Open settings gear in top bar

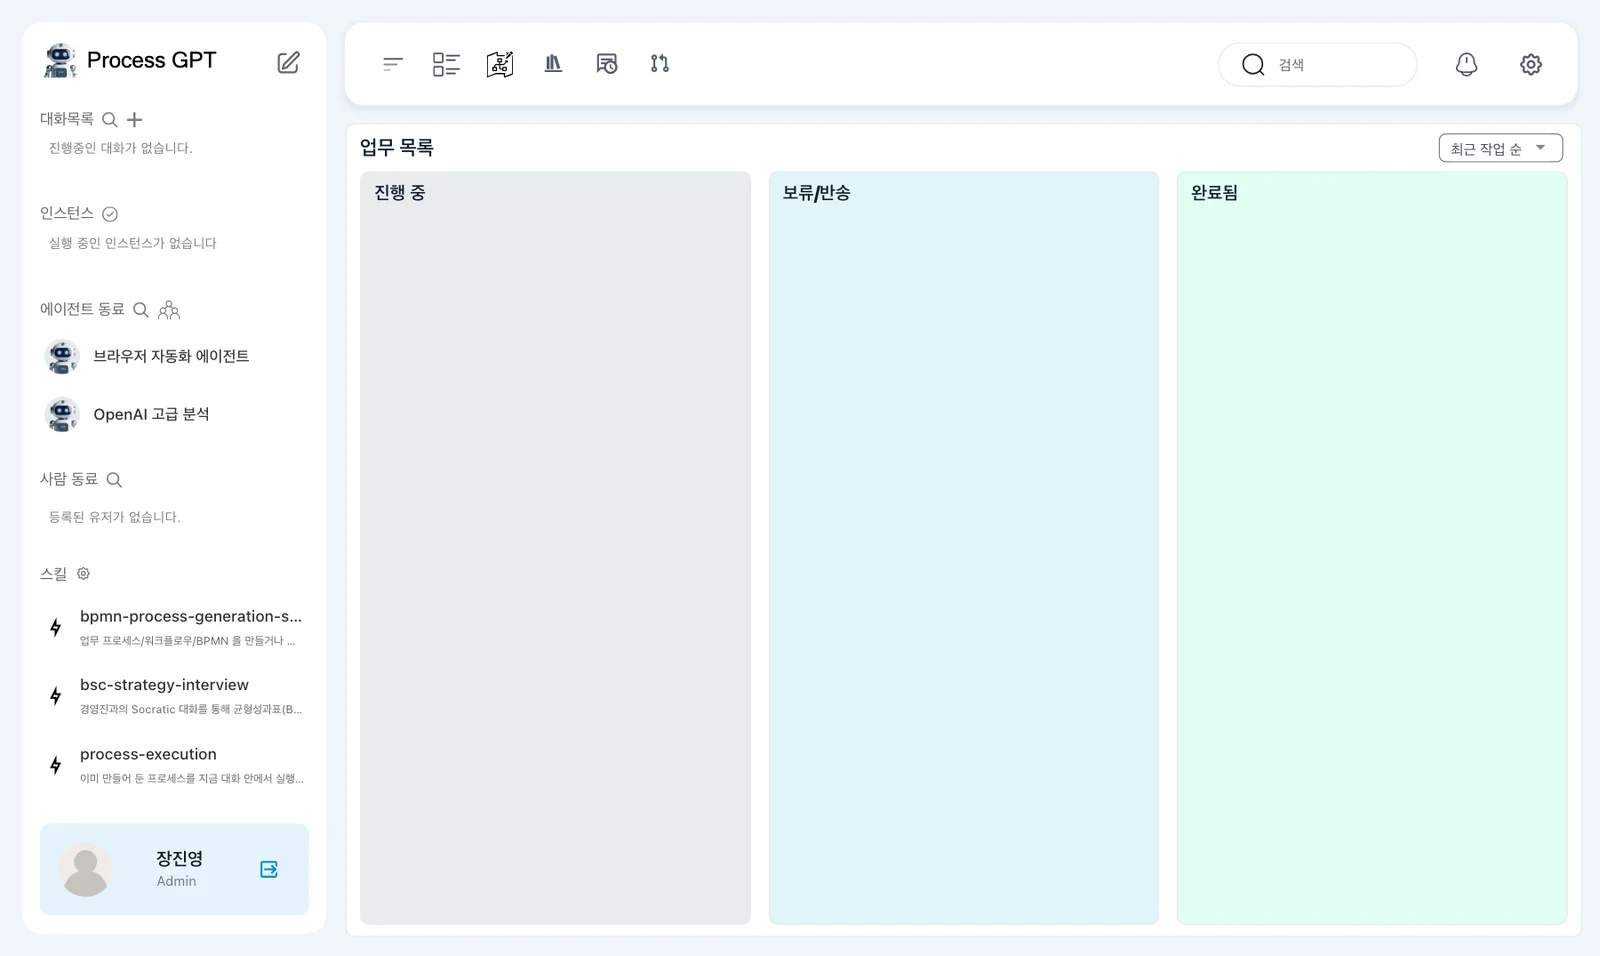point(1531,64)
